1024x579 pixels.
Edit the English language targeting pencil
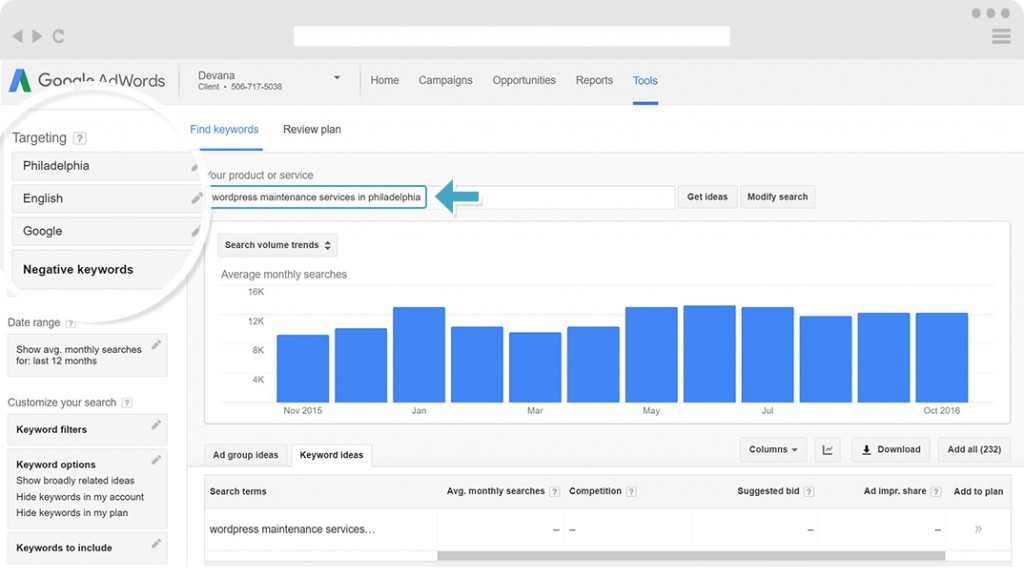pos(197,198)
